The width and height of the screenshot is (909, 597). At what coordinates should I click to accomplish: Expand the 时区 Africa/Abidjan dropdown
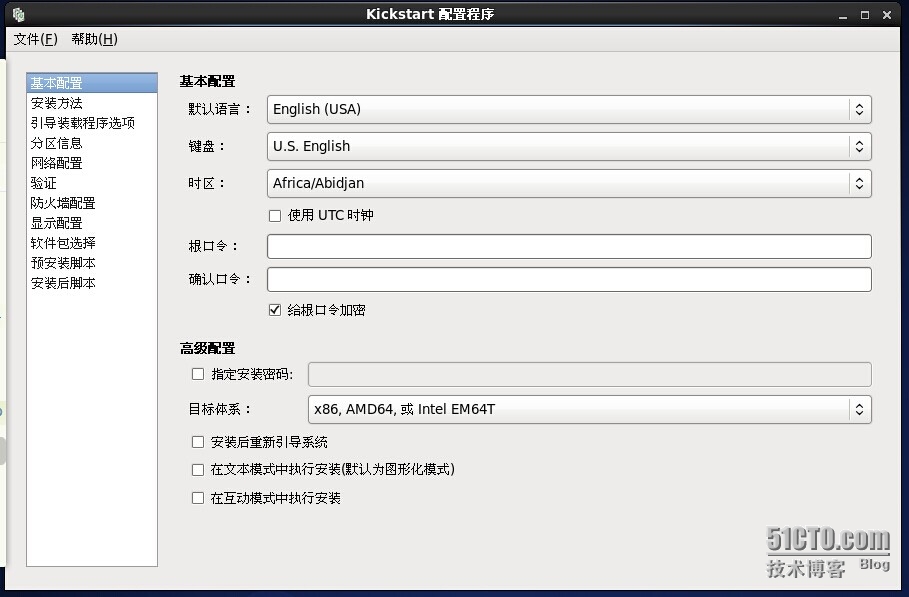point(569,184)
